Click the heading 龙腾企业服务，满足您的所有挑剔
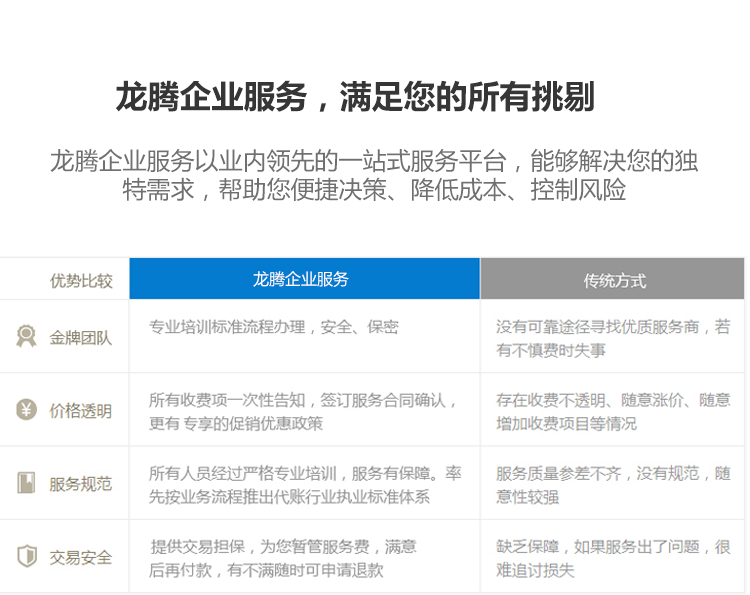Image resolution: width=750 pixels, height=595 pixels. point(355,97)
